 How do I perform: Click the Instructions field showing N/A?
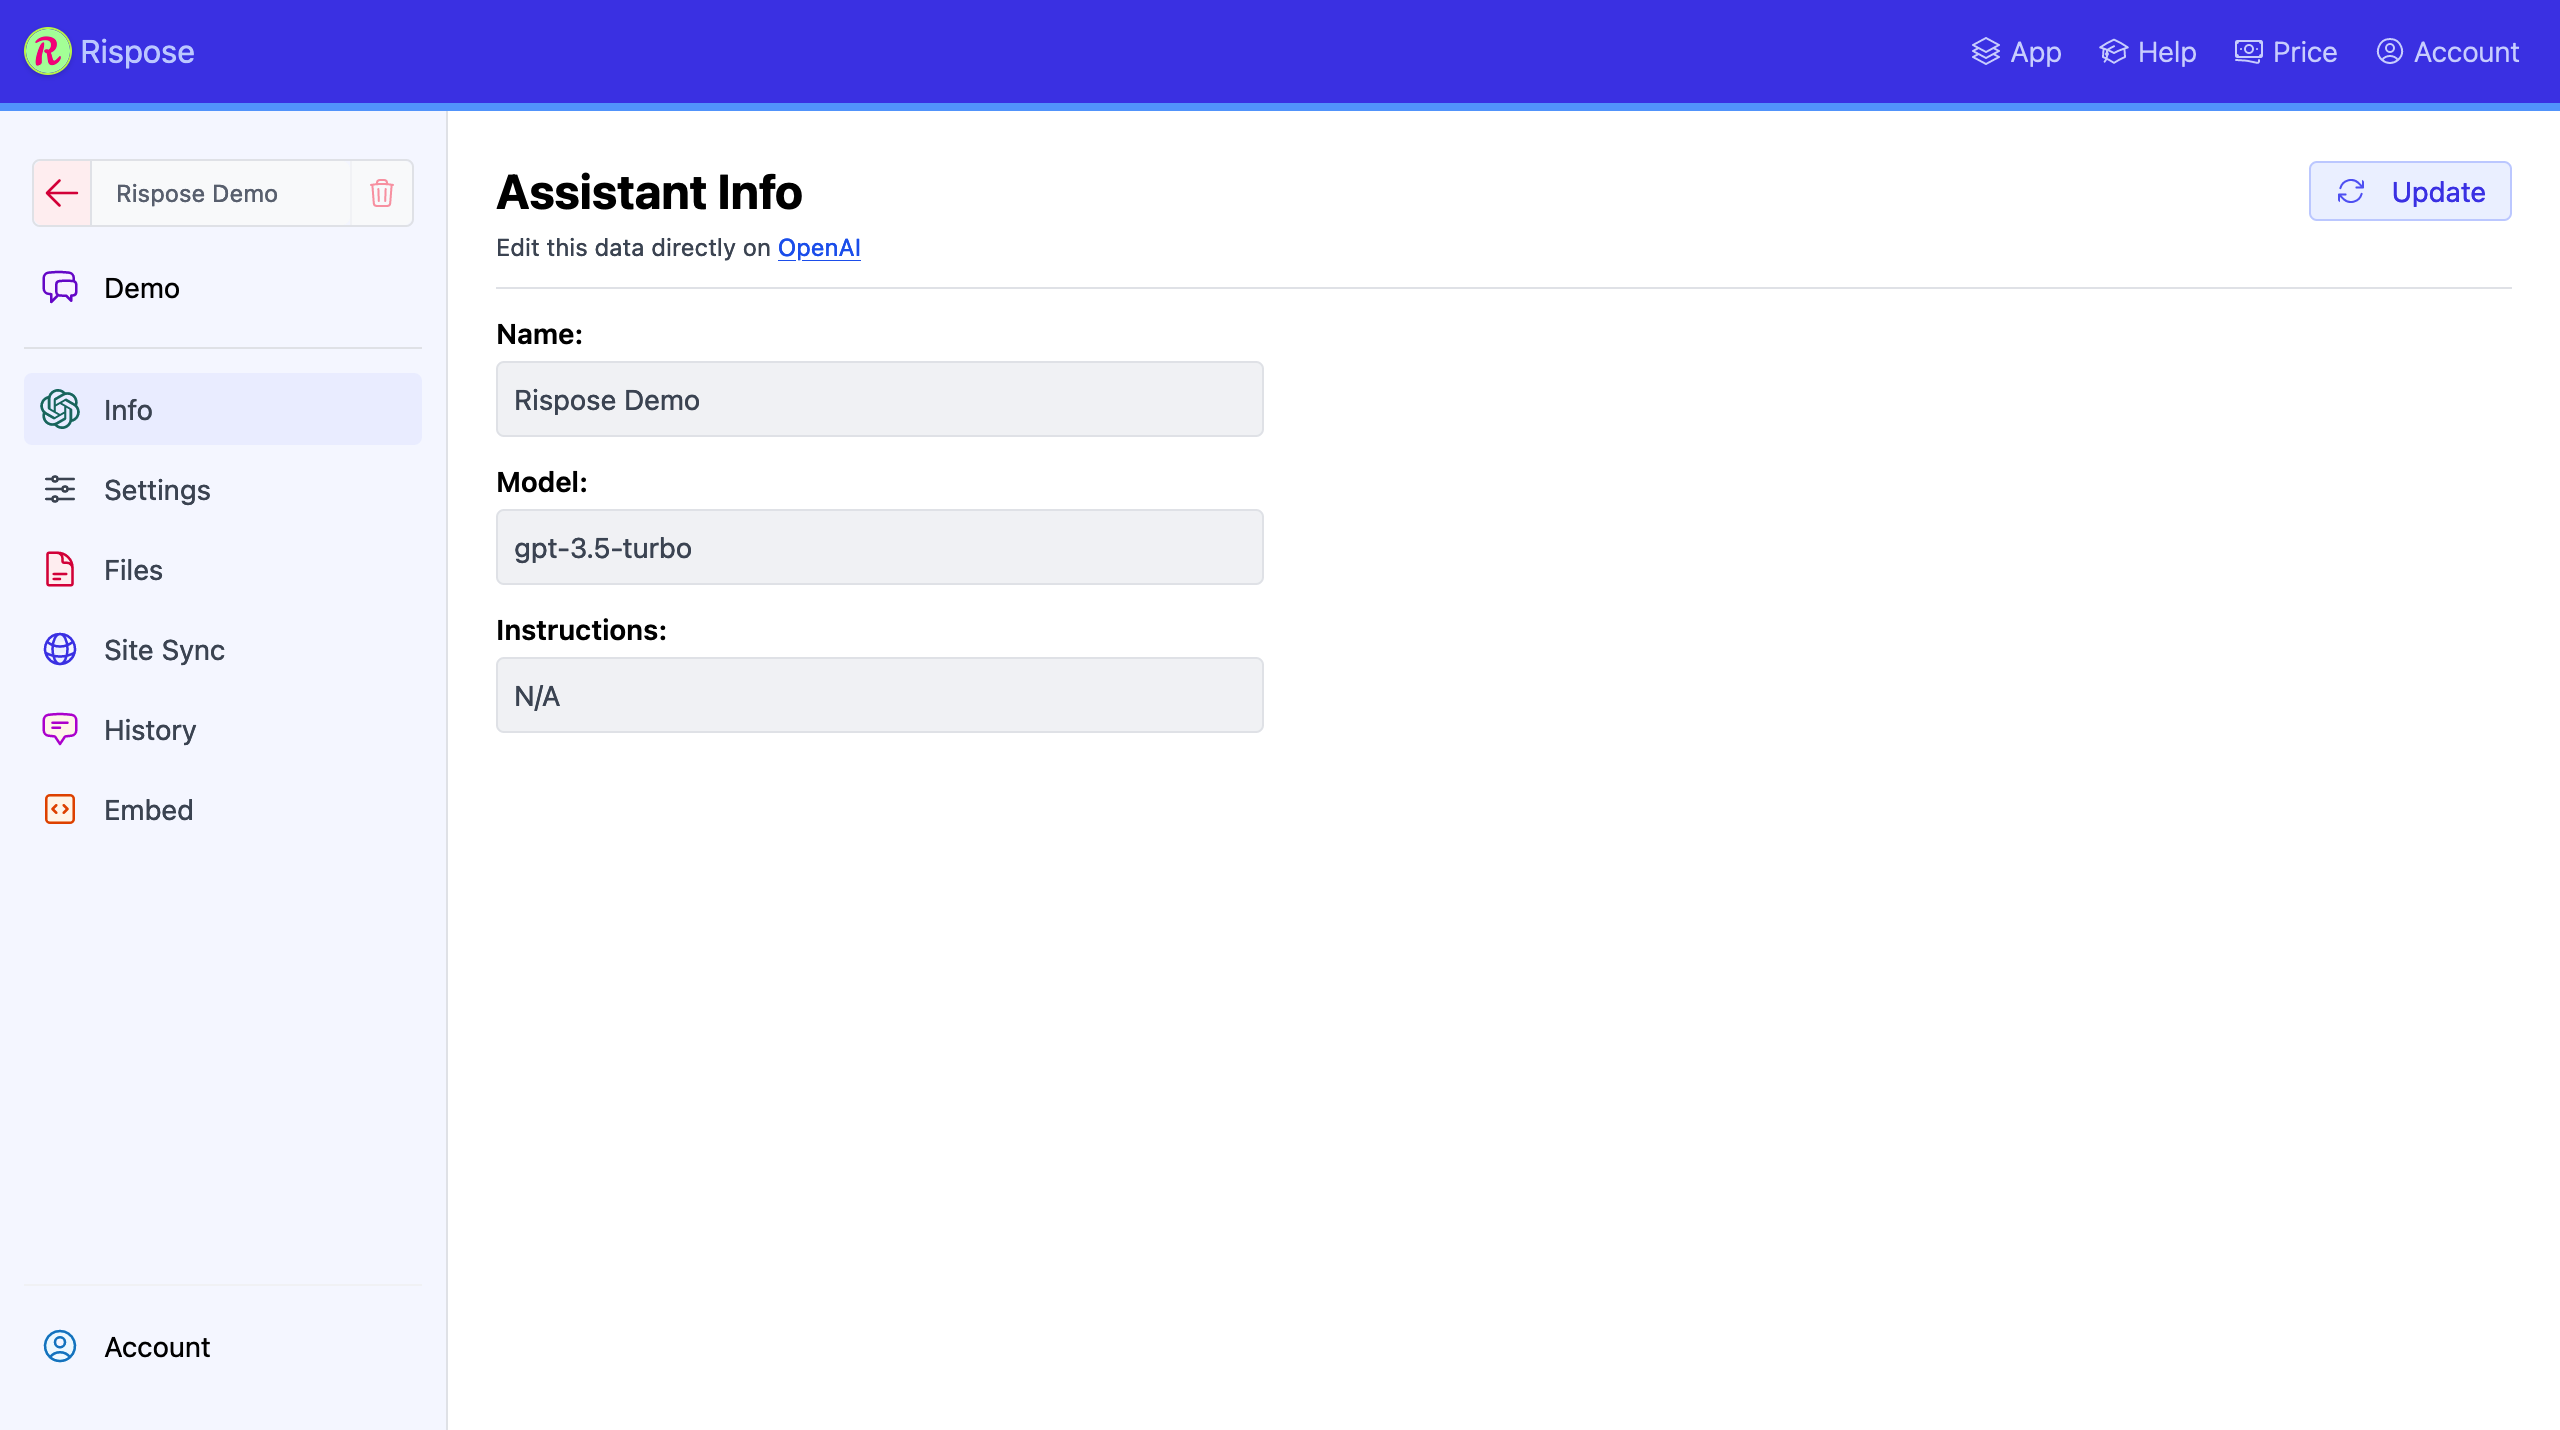[879, 696]
